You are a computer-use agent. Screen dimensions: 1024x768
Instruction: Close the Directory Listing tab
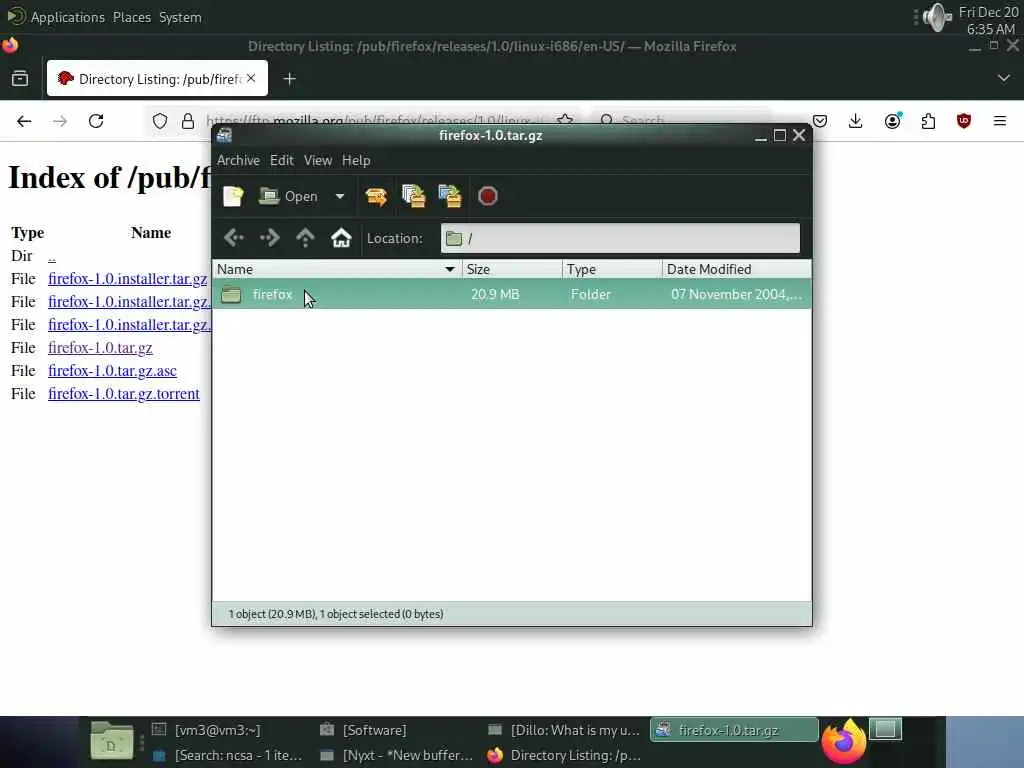pyautogui.click(x=251, y=78)
